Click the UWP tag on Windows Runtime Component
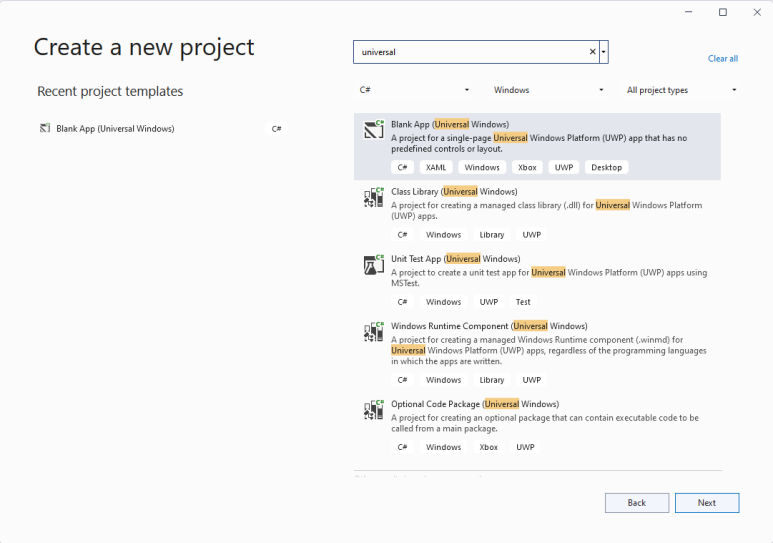 point(531,380)
